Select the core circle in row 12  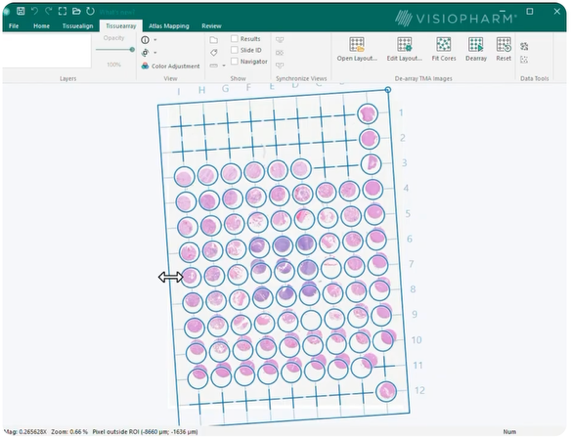(386, 392)
